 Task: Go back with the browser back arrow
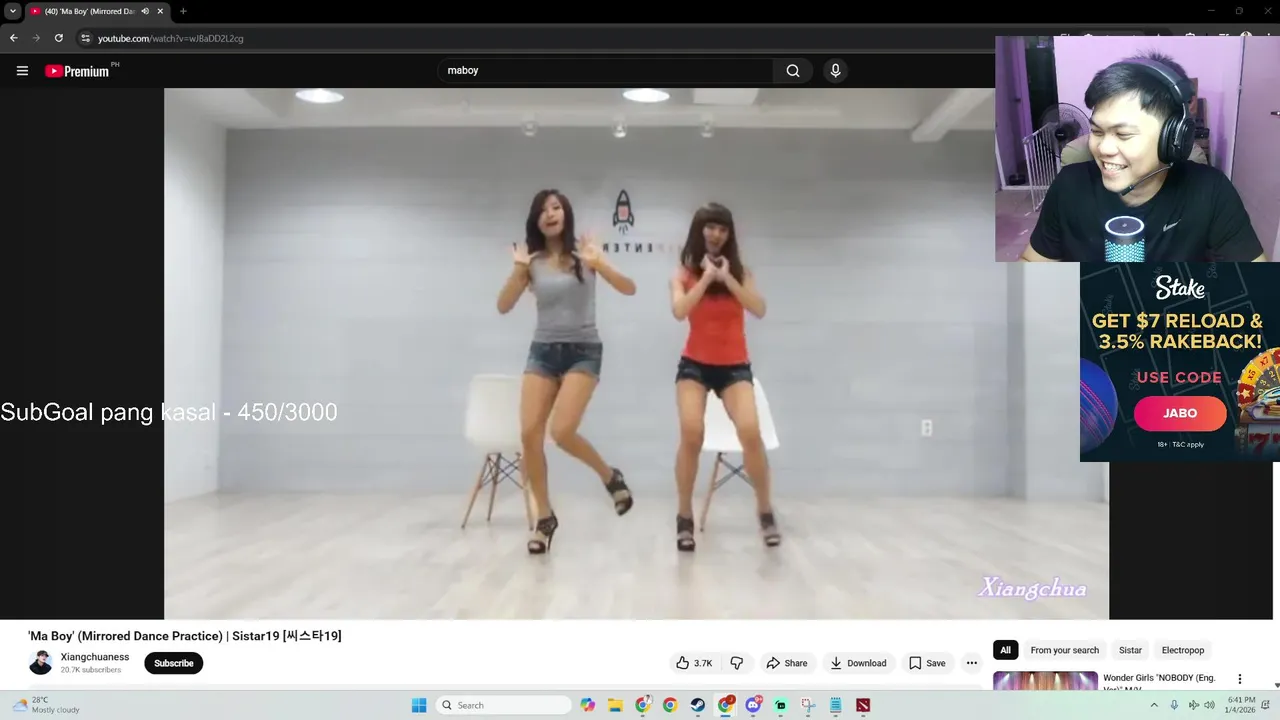click(14, 38)
